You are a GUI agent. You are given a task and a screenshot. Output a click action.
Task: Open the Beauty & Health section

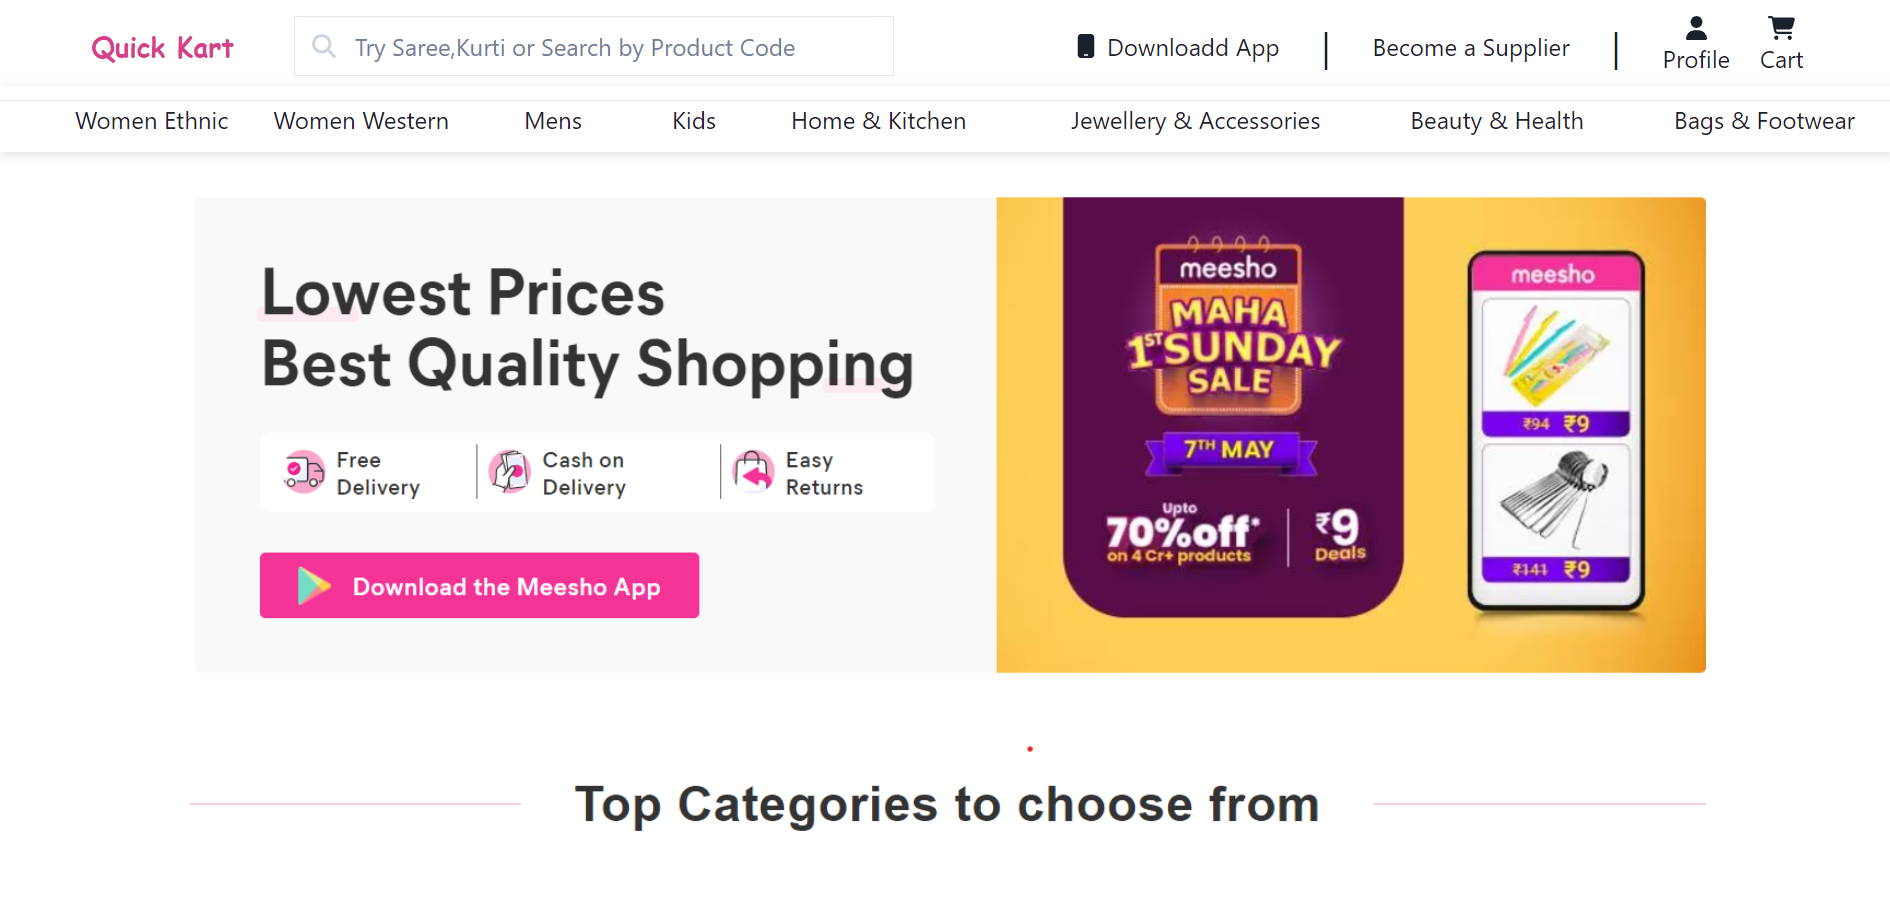pos(1496,121)
